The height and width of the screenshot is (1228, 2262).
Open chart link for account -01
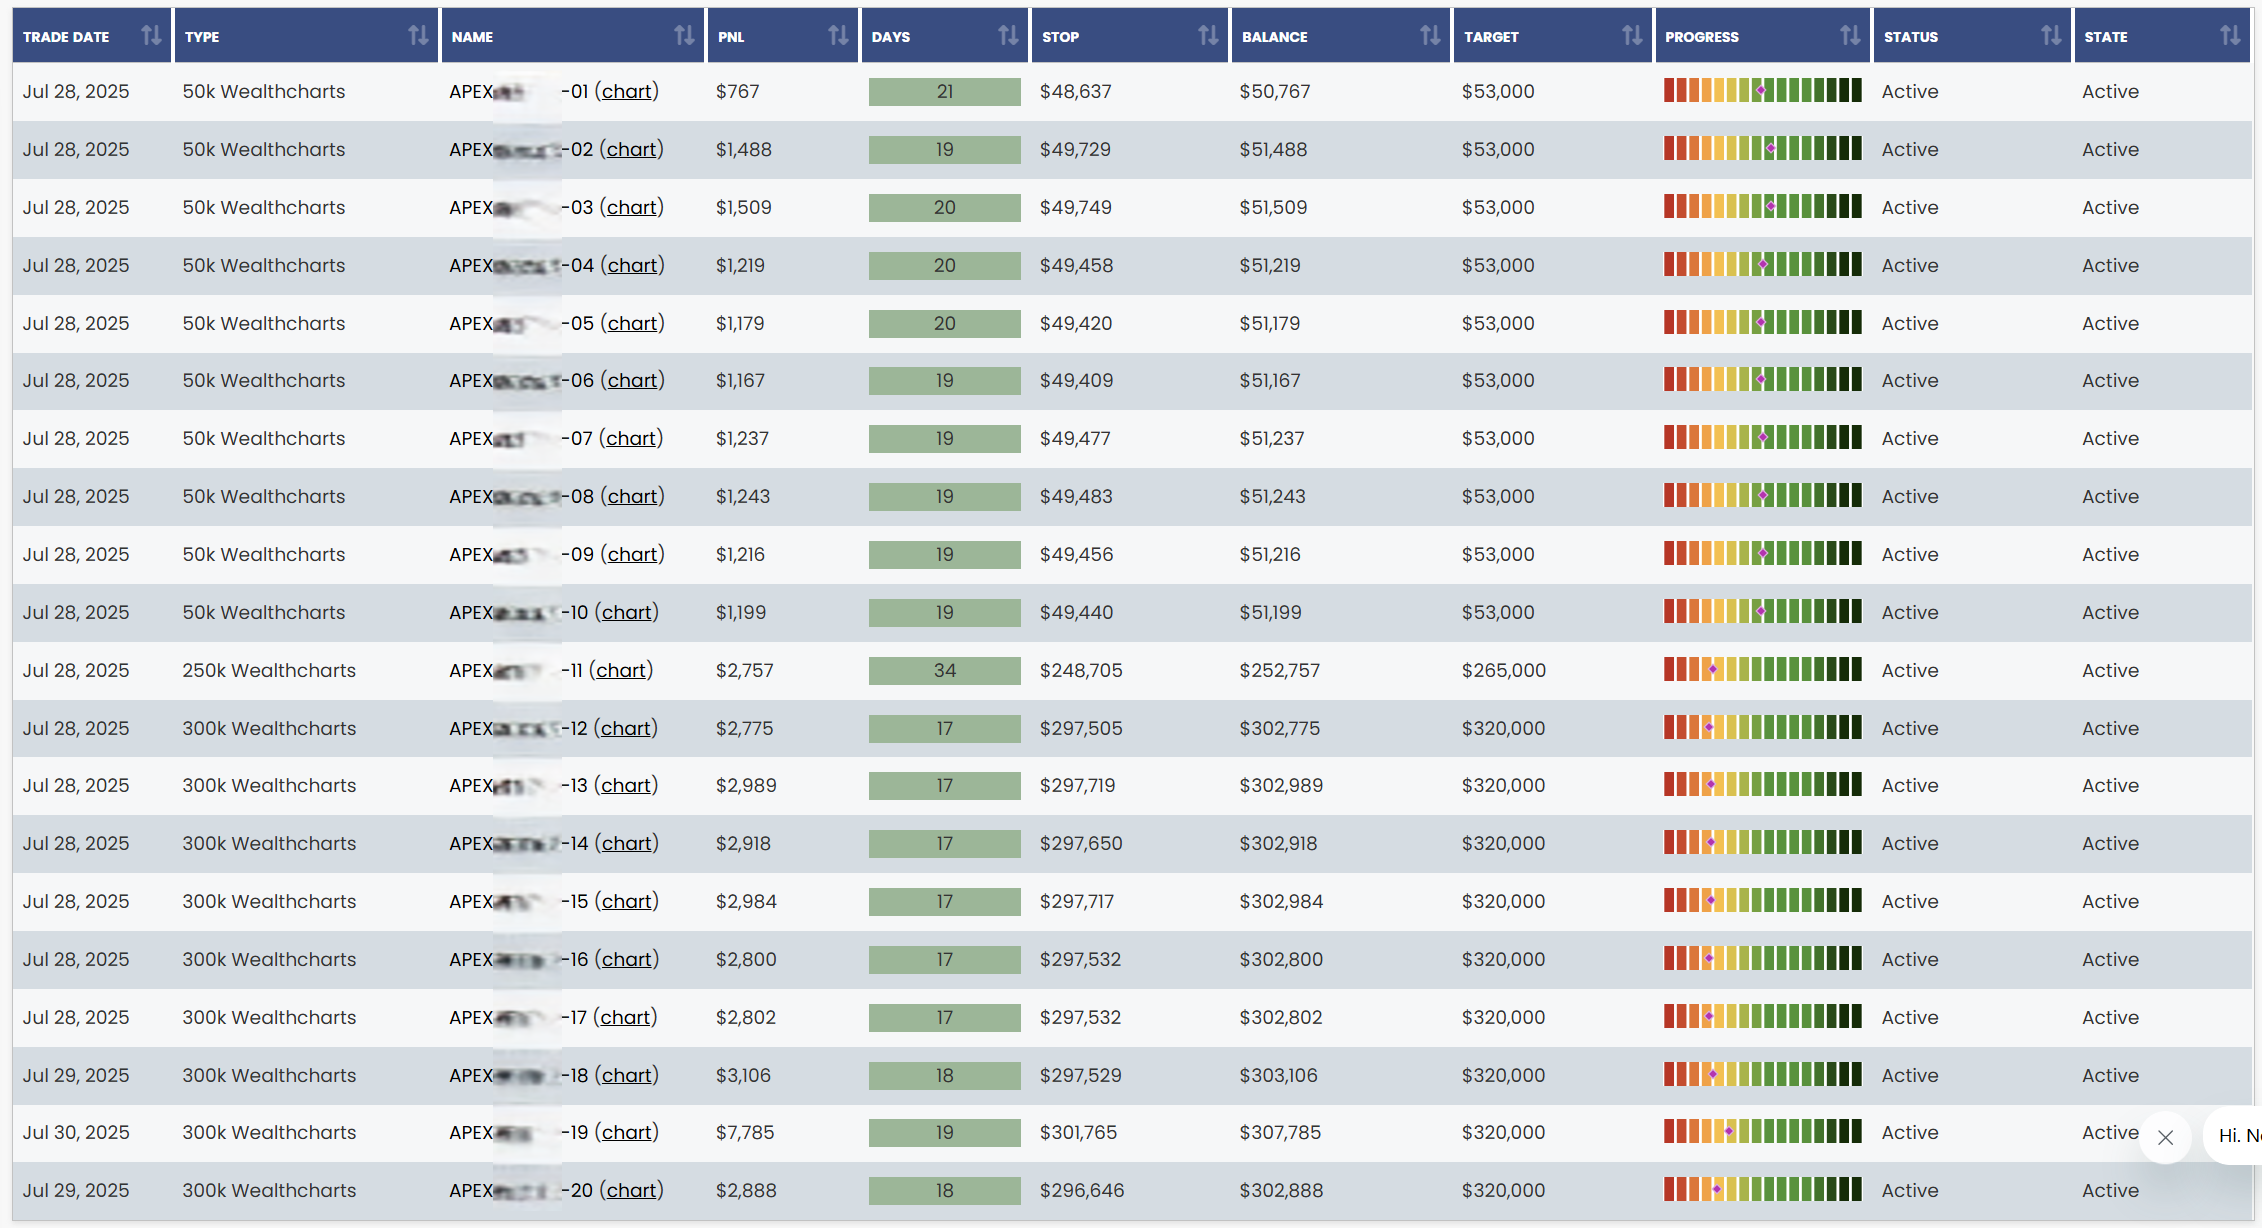pyautogui.click(x=627, y=91)
